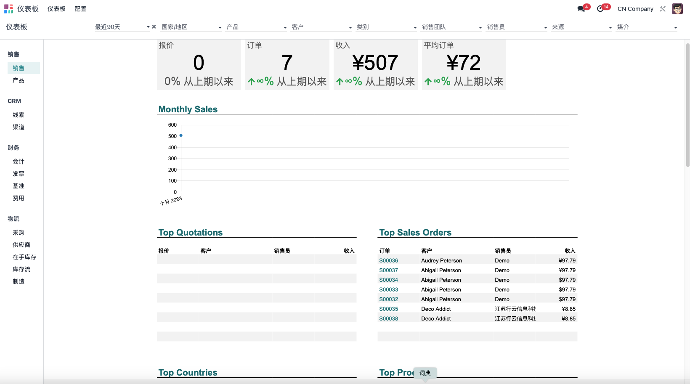
Task: Open the 销售团队 filter dropdown
Action: [x=451, y=27]
